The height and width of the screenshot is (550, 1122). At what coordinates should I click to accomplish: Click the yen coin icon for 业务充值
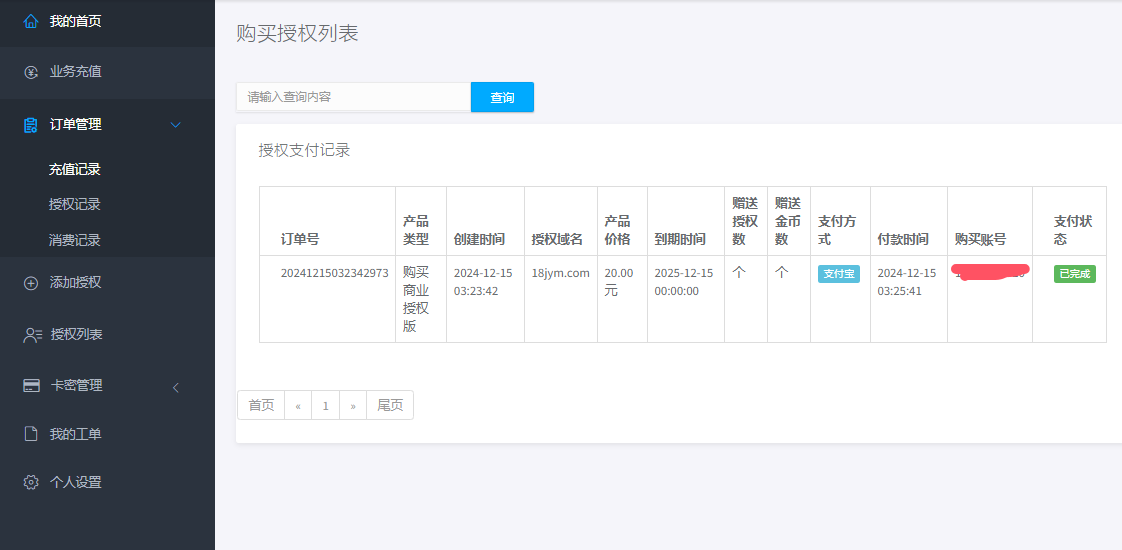(31, 72)
